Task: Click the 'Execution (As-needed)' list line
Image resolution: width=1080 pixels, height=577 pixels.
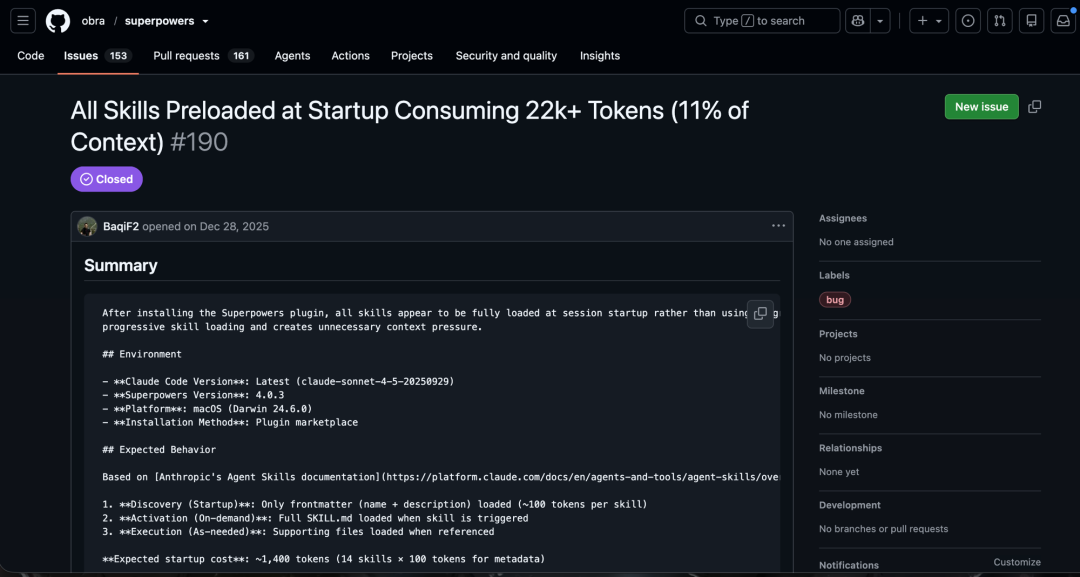Action: click(298, 532)
